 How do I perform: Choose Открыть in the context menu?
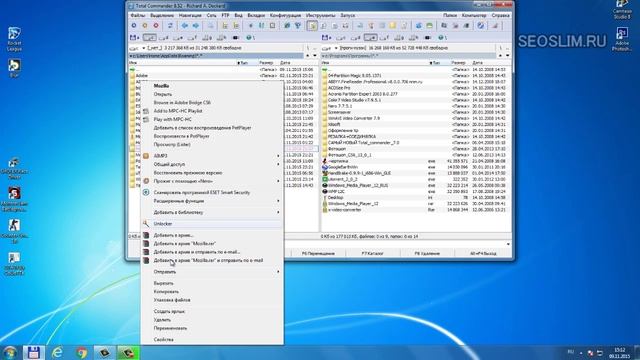211,94
